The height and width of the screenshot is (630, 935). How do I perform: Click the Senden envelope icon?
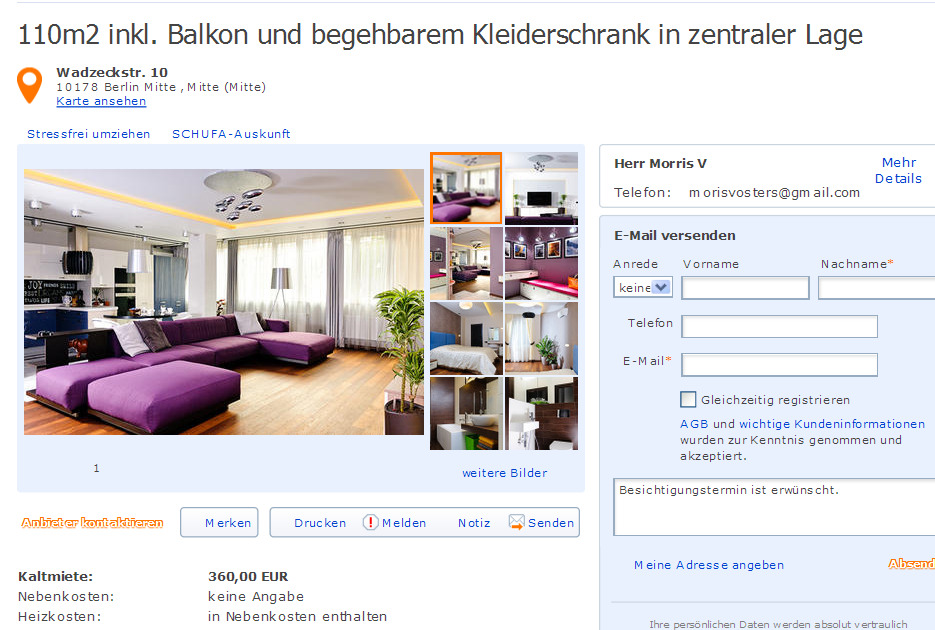click(516, 522)
